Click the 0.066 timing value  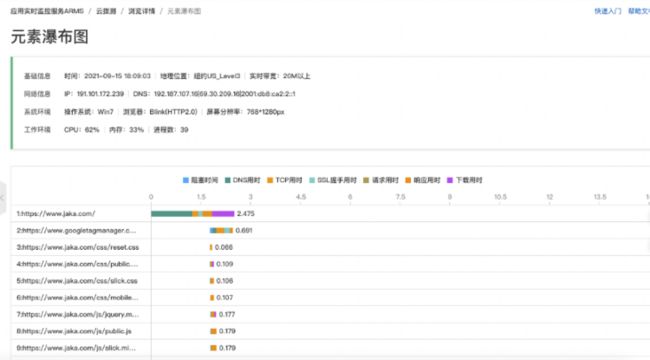[x=224, y=247]
